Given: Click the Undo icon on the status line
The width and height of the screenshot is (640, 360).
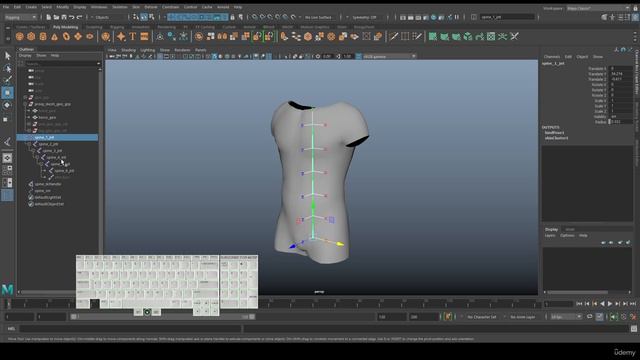Looking at the screenshot, I should (72, 17).
